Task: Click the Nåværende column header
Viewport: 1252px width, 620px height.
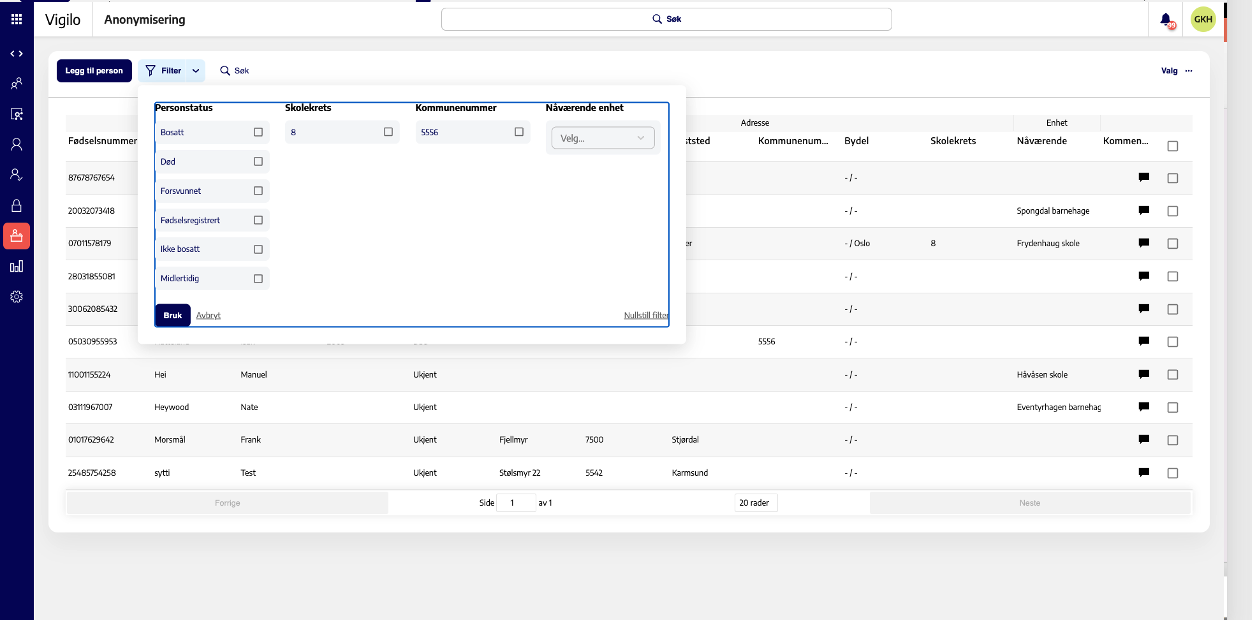Action: pos(1041,141)
